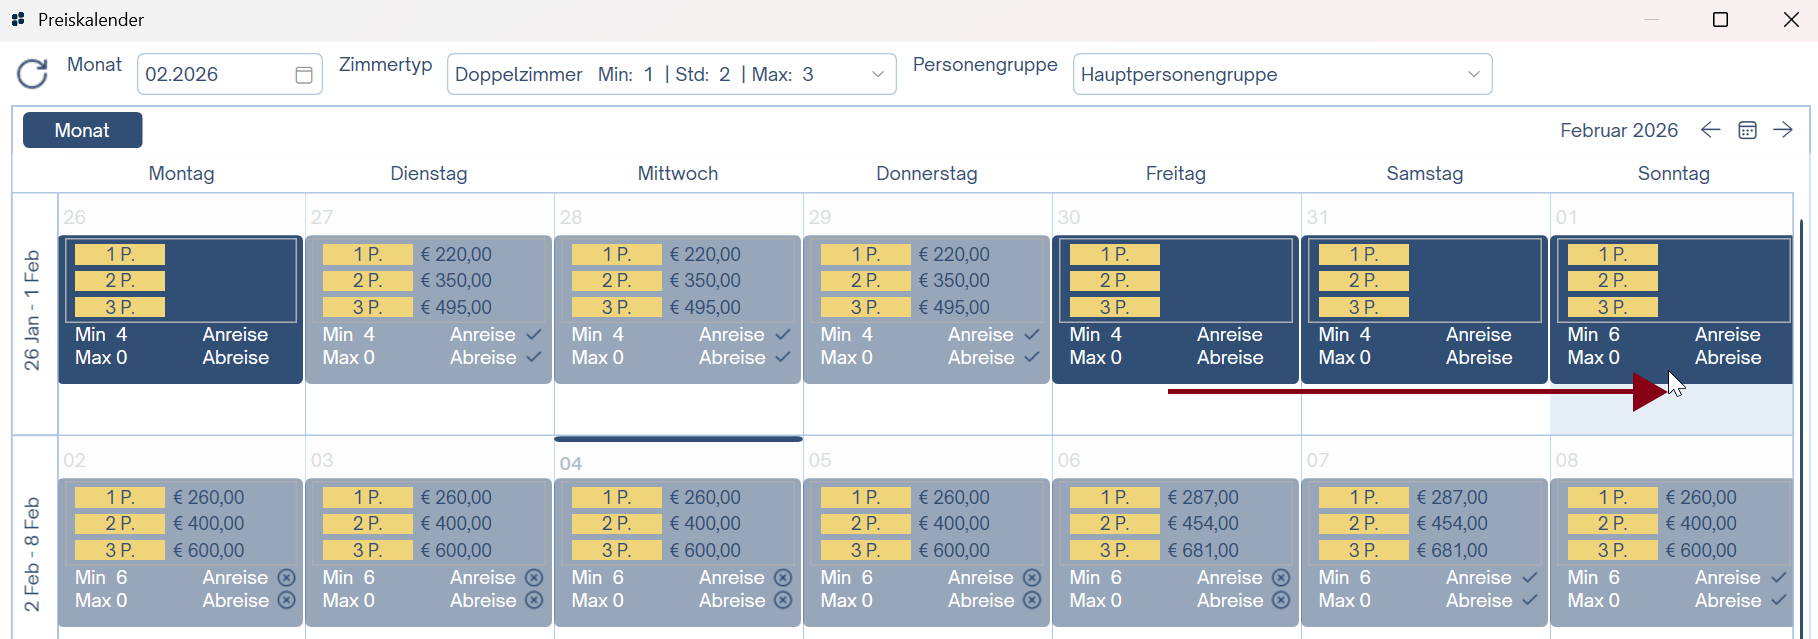
Task: Expand the Personengruppe dropdown
Action: pyautogui.click(x=1473, y=74)
